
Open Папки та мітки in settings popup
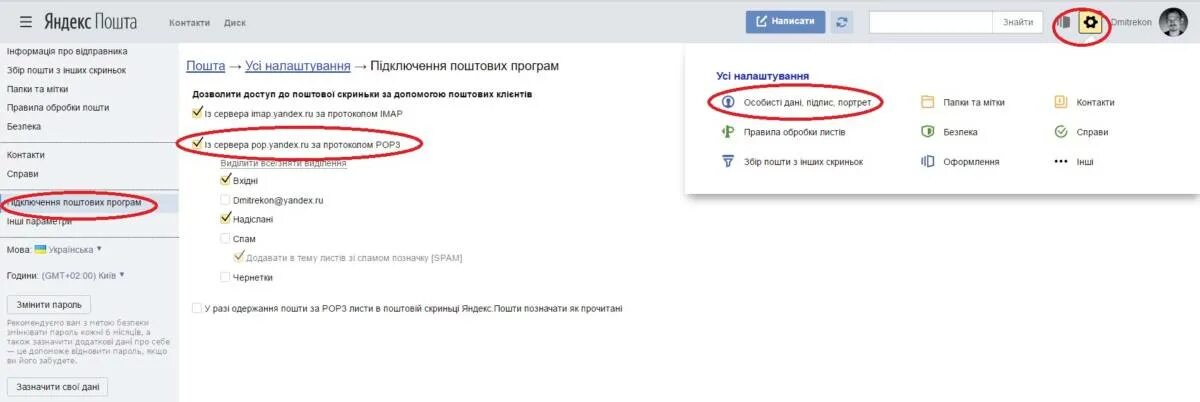point(973,102)
